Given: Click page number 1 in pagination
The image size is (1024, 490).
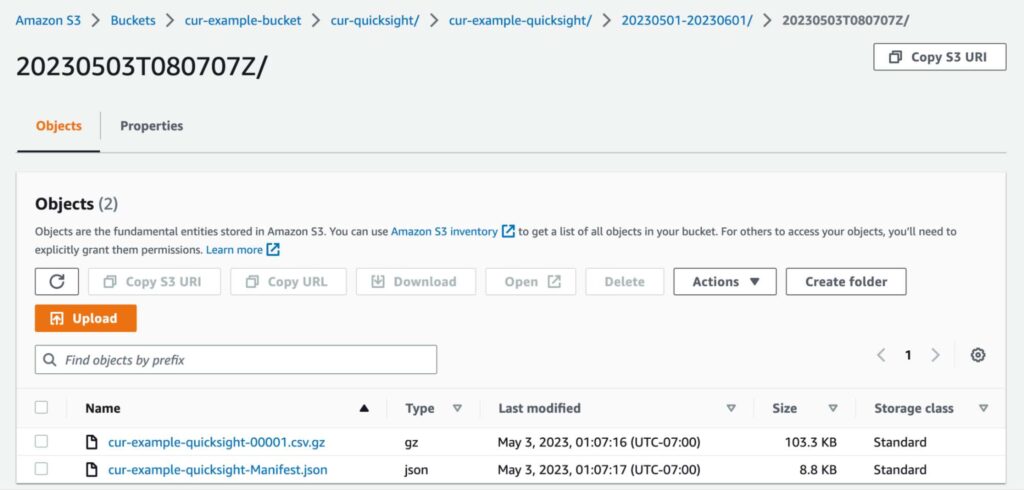Looking at the screenshot, I should pos(908,355).
